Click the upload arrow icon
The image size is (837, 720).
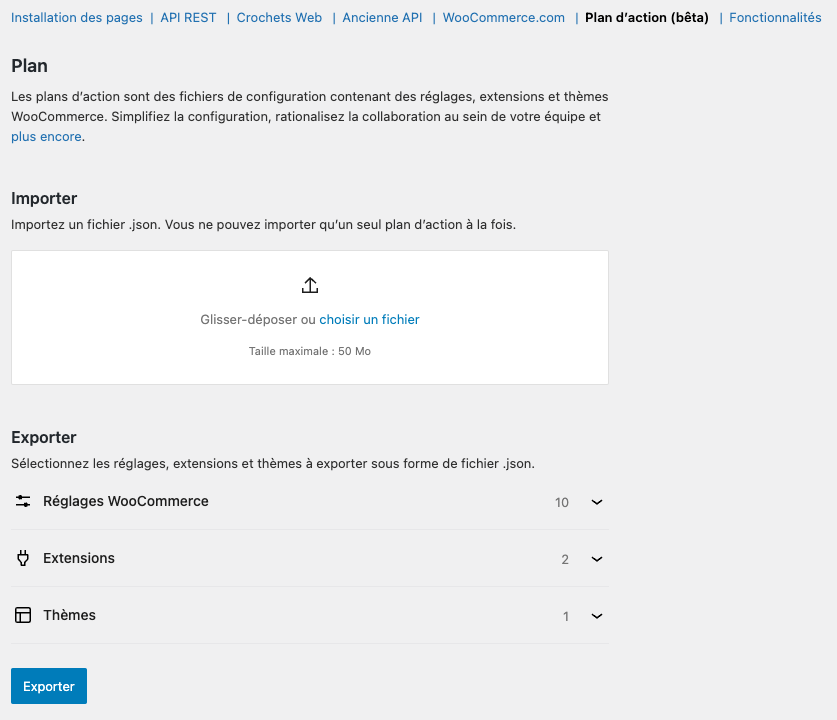click(310, 286)
